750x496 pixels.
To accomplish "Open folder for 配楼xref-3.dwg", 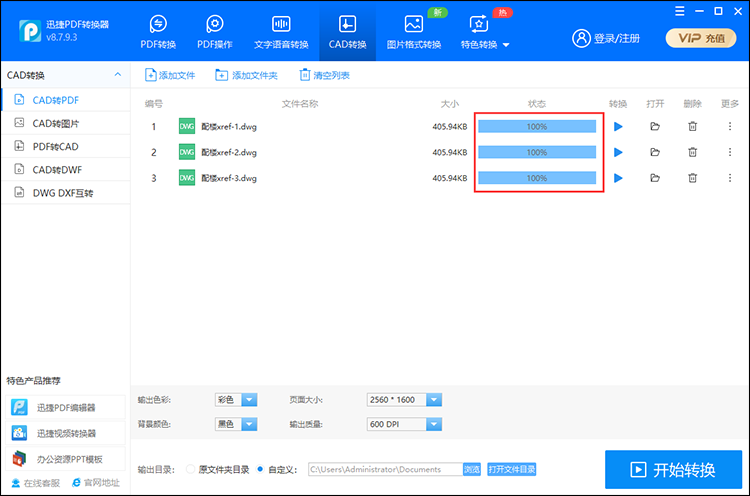I will point(655,178).
